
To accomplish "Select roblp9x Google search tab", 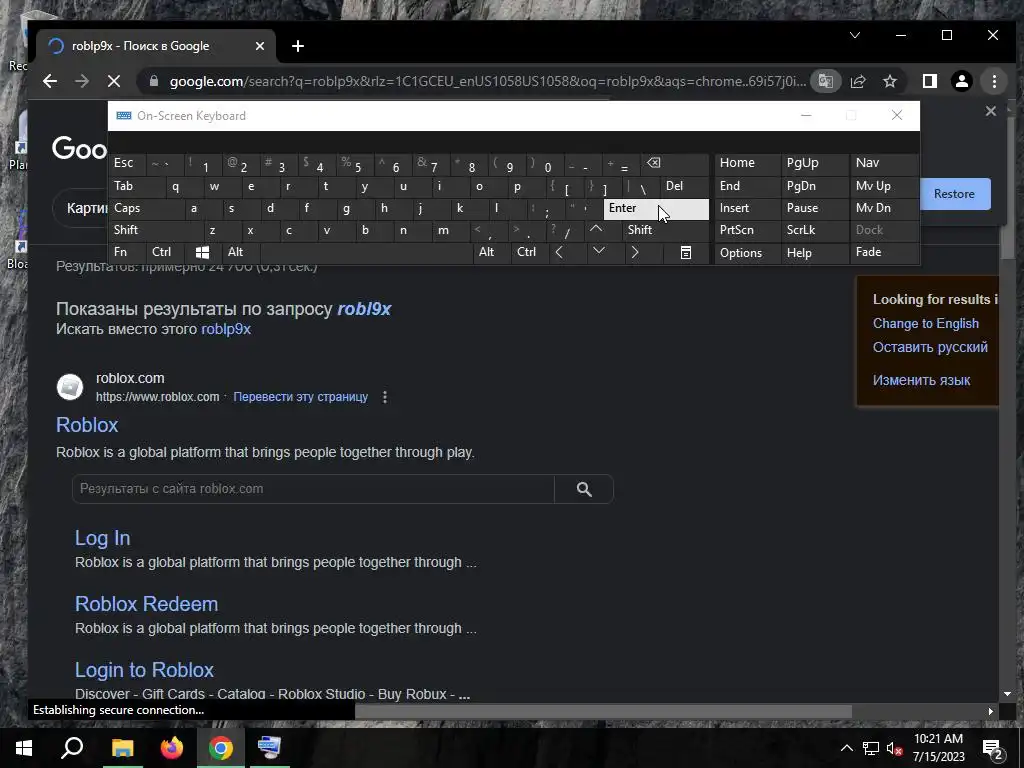I will coord(157,46).
